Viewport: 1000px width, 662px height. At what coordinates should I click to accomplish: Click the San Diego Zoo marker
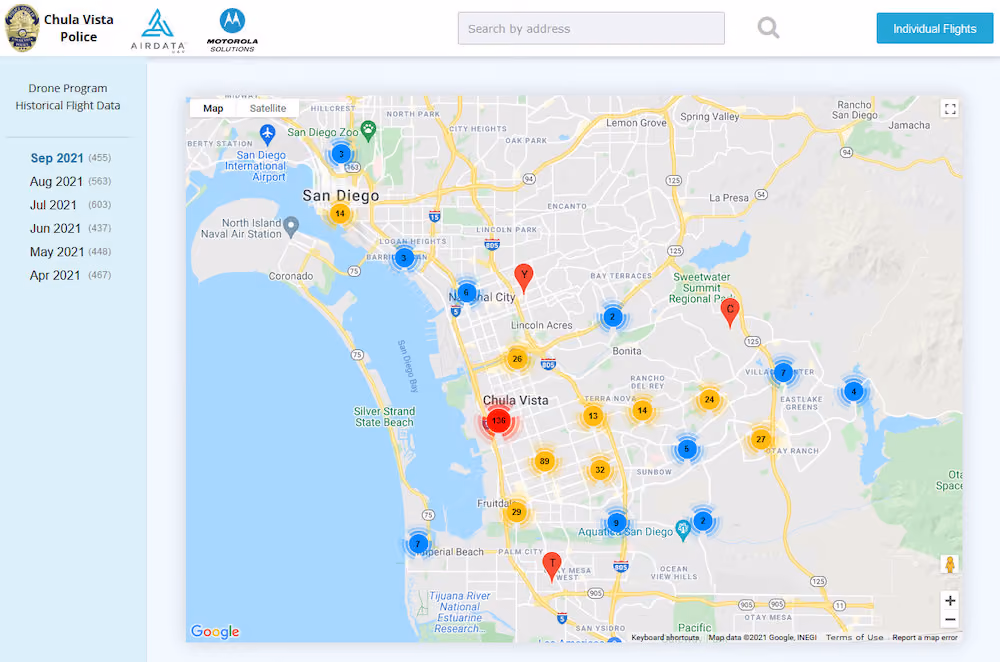pos(368,131)
